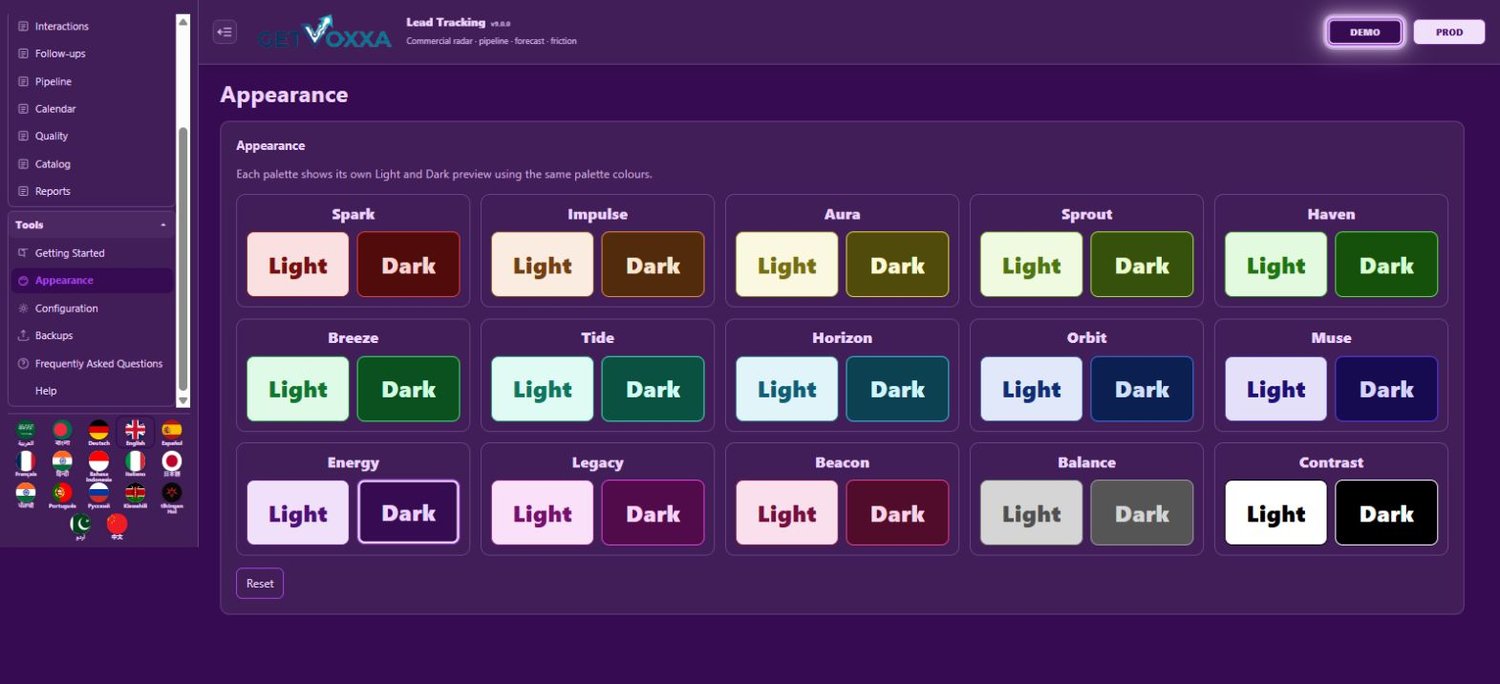Viewport: 1500px width, 684px height.
Task: Select the Japanese flag language
Action: (x=172, y=464)
